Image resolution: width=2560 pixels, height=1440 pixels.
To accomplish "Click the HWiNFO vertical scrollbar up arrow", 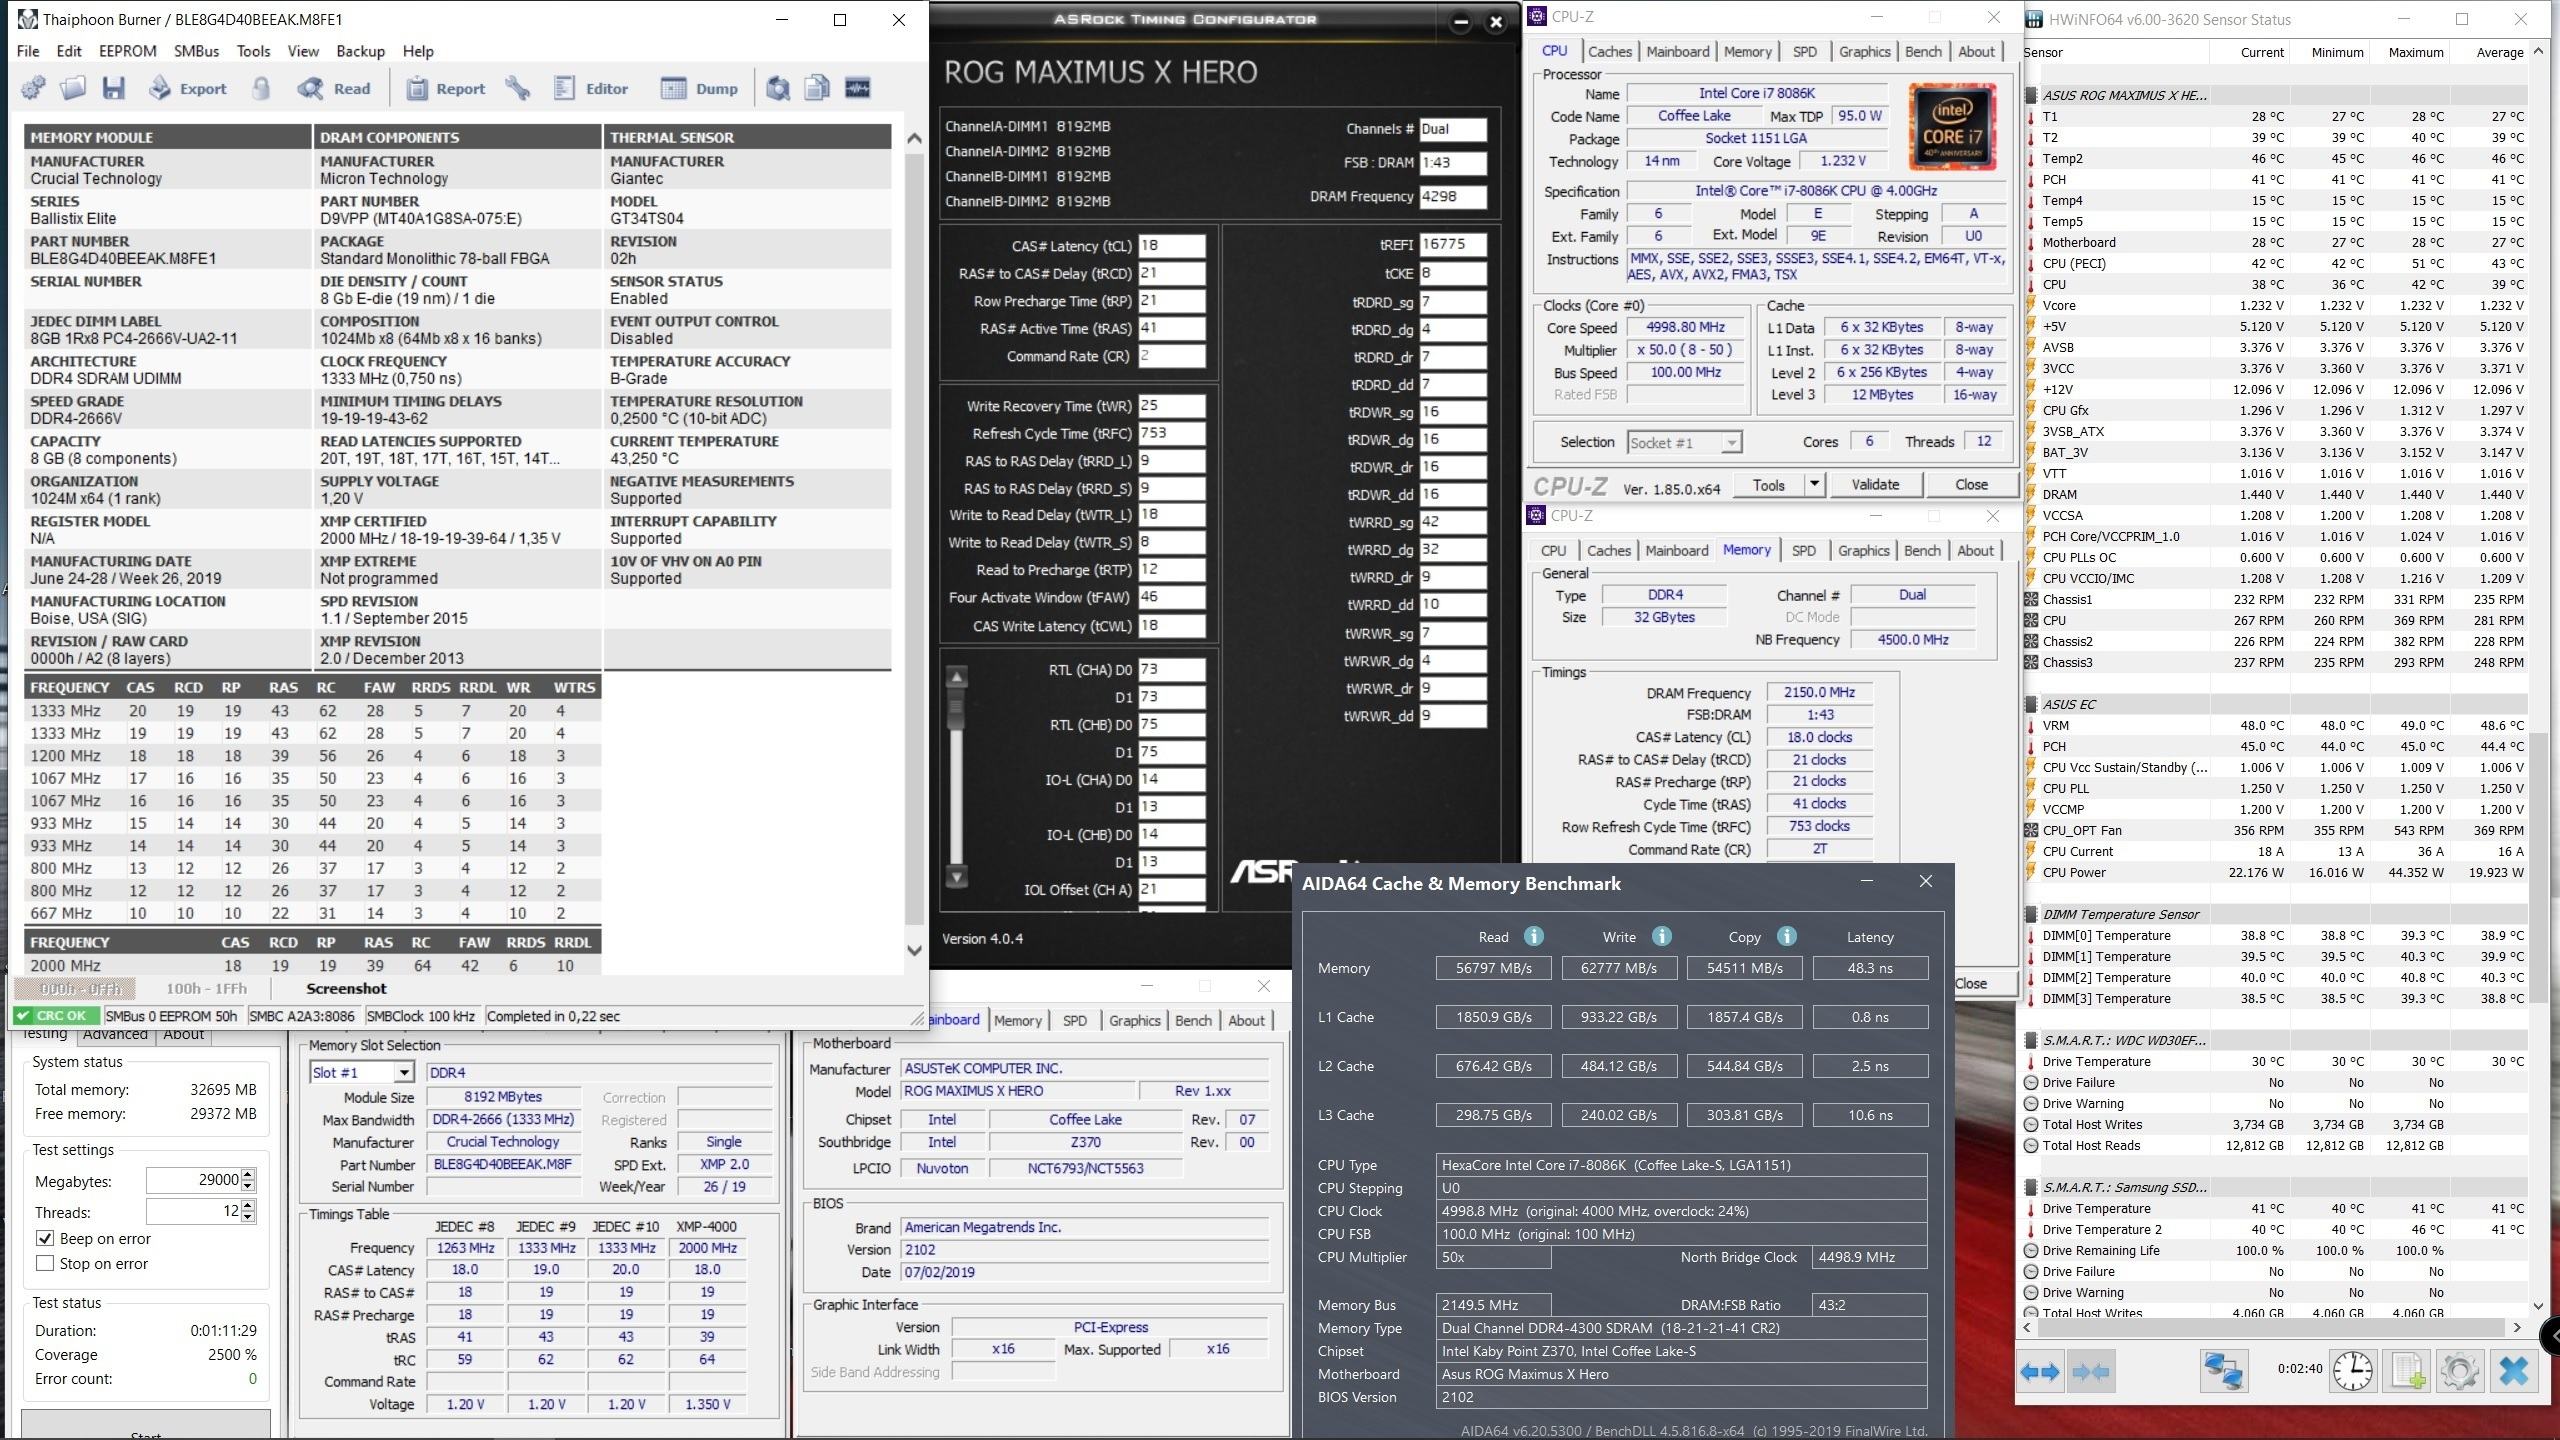I will (x=2538, y=52).
